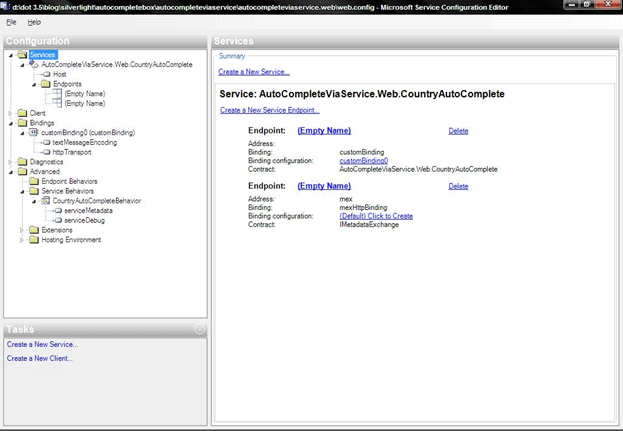Click the Service Behaviors folder icon
623x431 pixels.
coord(34,191)
